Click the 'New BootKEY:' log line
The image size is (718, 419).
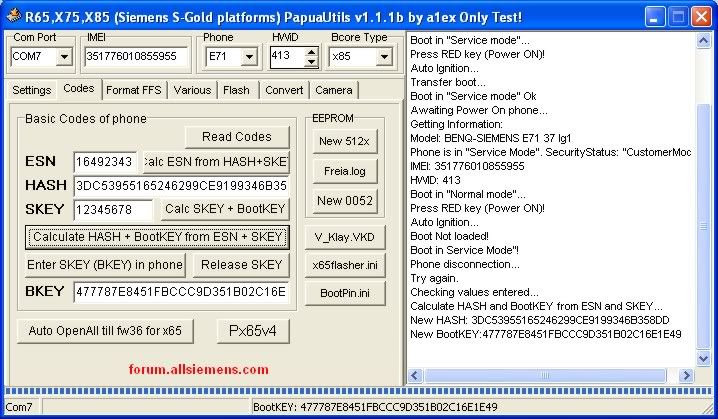(546, 334)
